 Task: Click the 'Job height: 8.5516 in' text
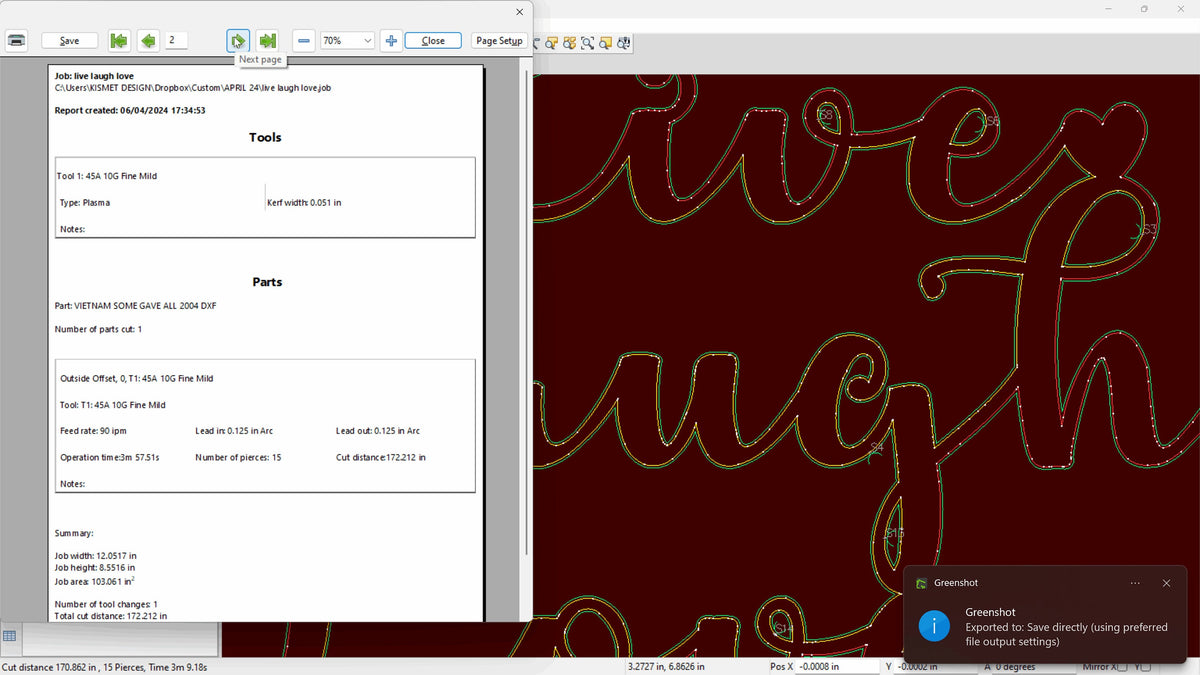click(x=95, y=567)
